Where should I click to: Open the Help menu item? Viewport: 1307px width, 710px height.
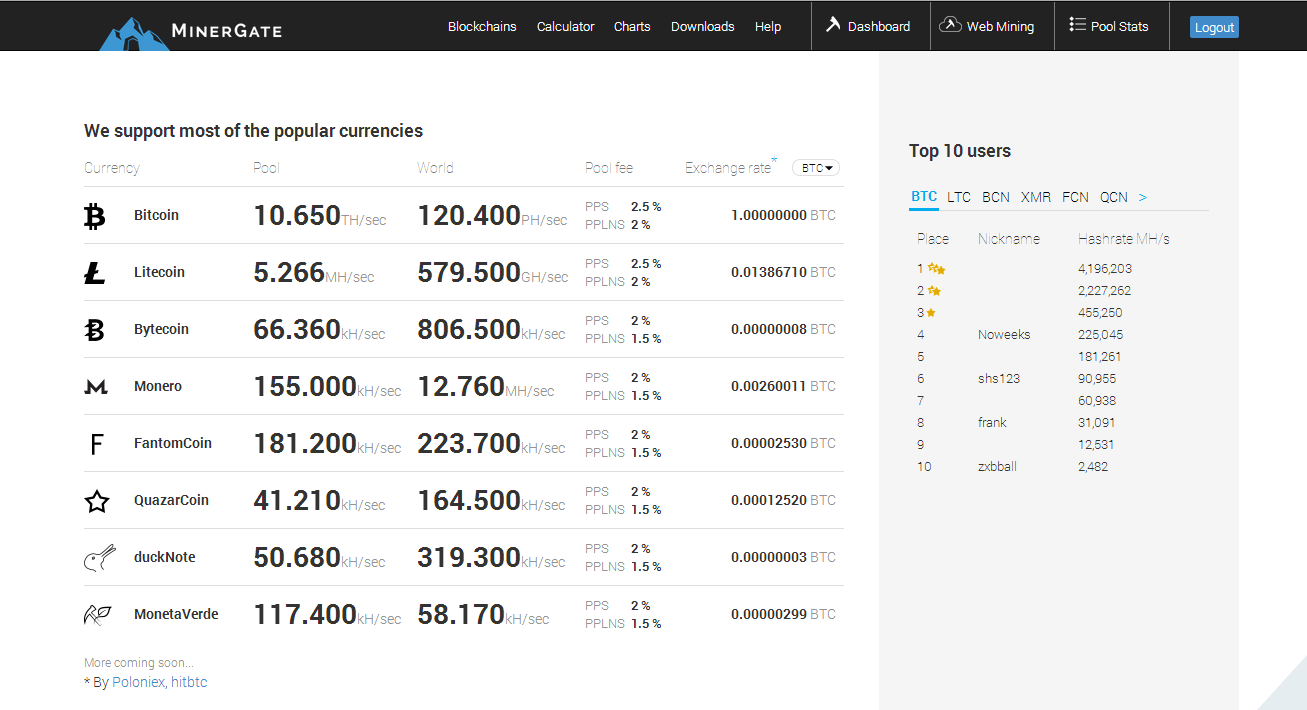click(x=768, y=26)
